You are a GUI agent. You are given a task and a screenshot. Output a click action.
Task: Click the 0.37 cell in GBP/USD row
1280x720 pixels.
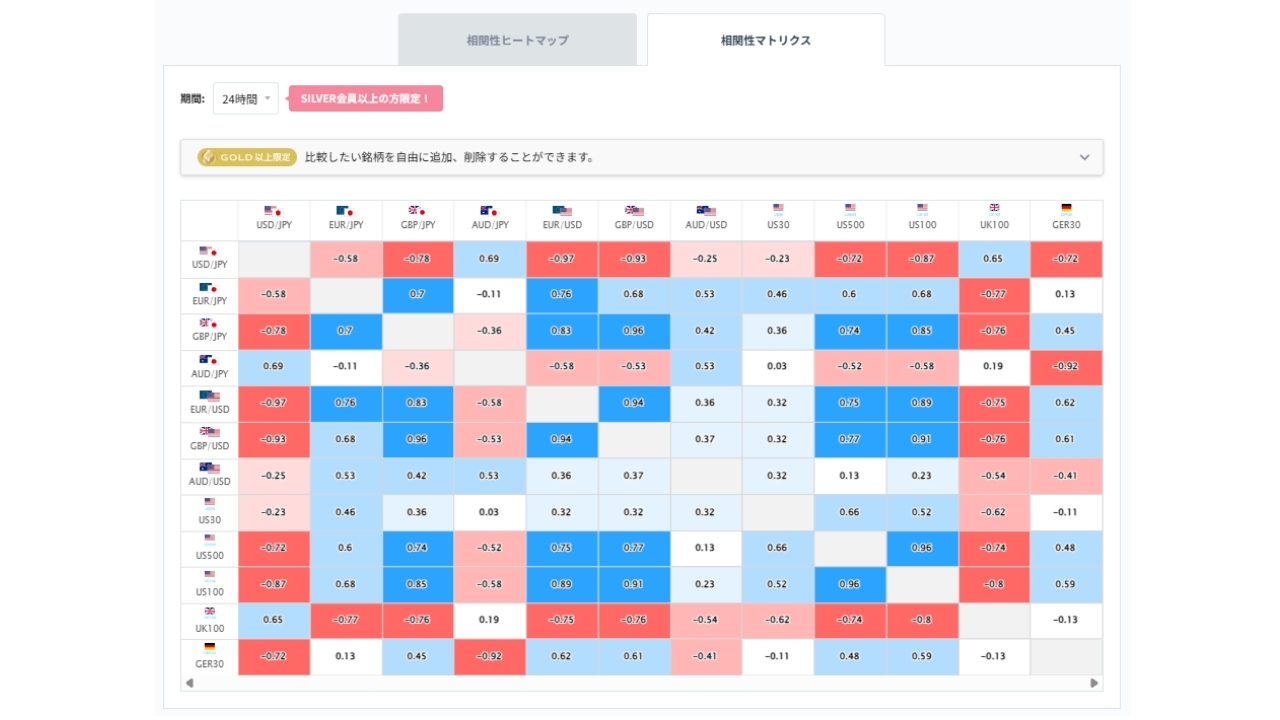[706, 439]
